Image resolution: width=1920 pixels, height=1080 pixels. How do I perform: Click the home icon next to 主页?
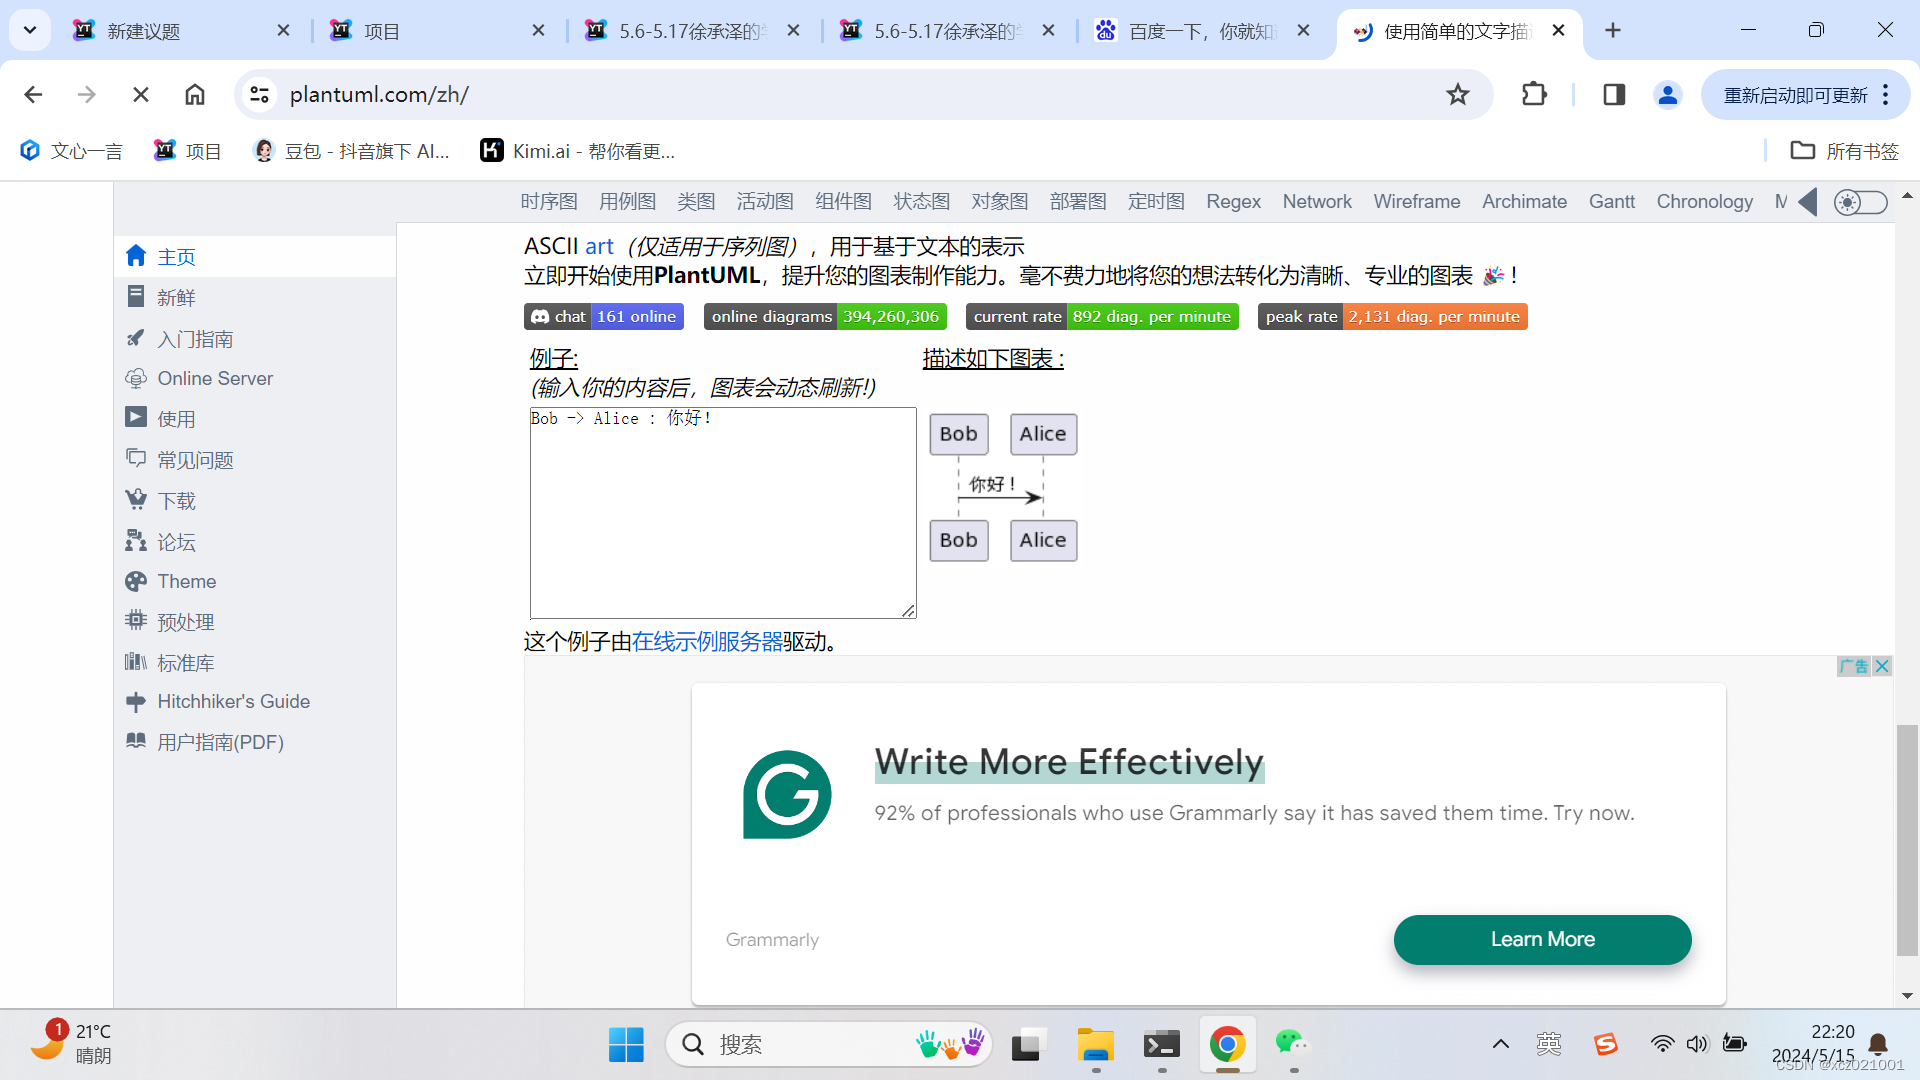[136, 256]
